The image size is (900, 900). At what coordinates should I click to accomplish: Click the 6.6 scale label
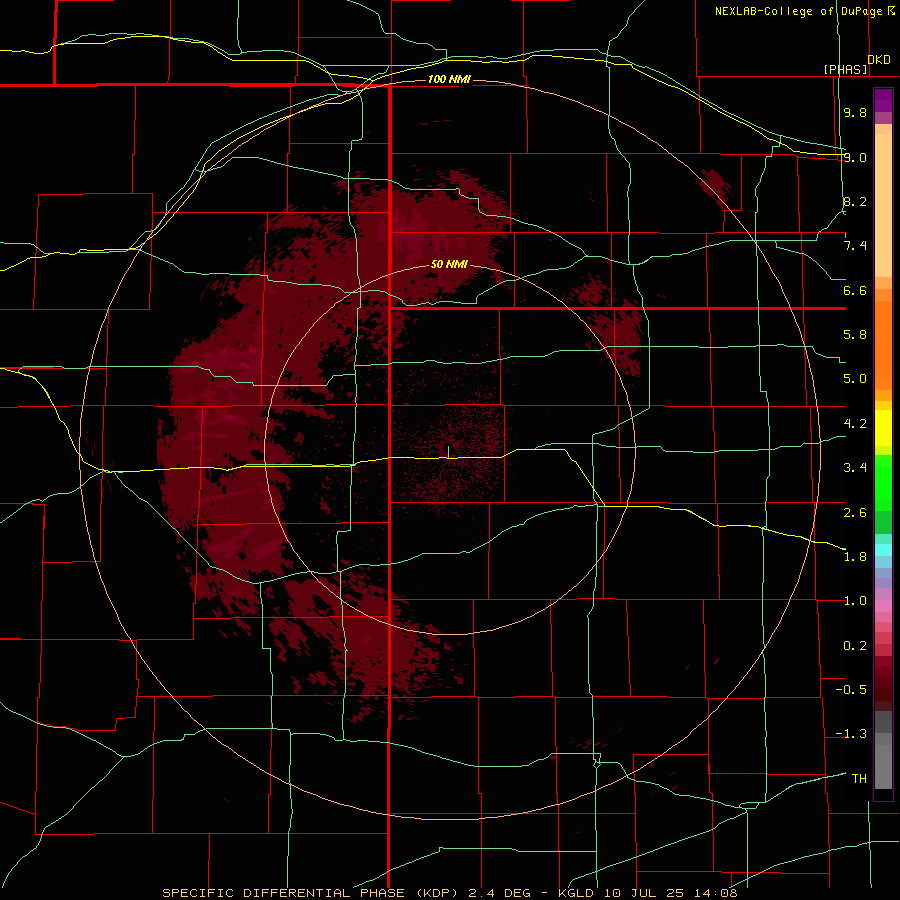click(855, 290)
